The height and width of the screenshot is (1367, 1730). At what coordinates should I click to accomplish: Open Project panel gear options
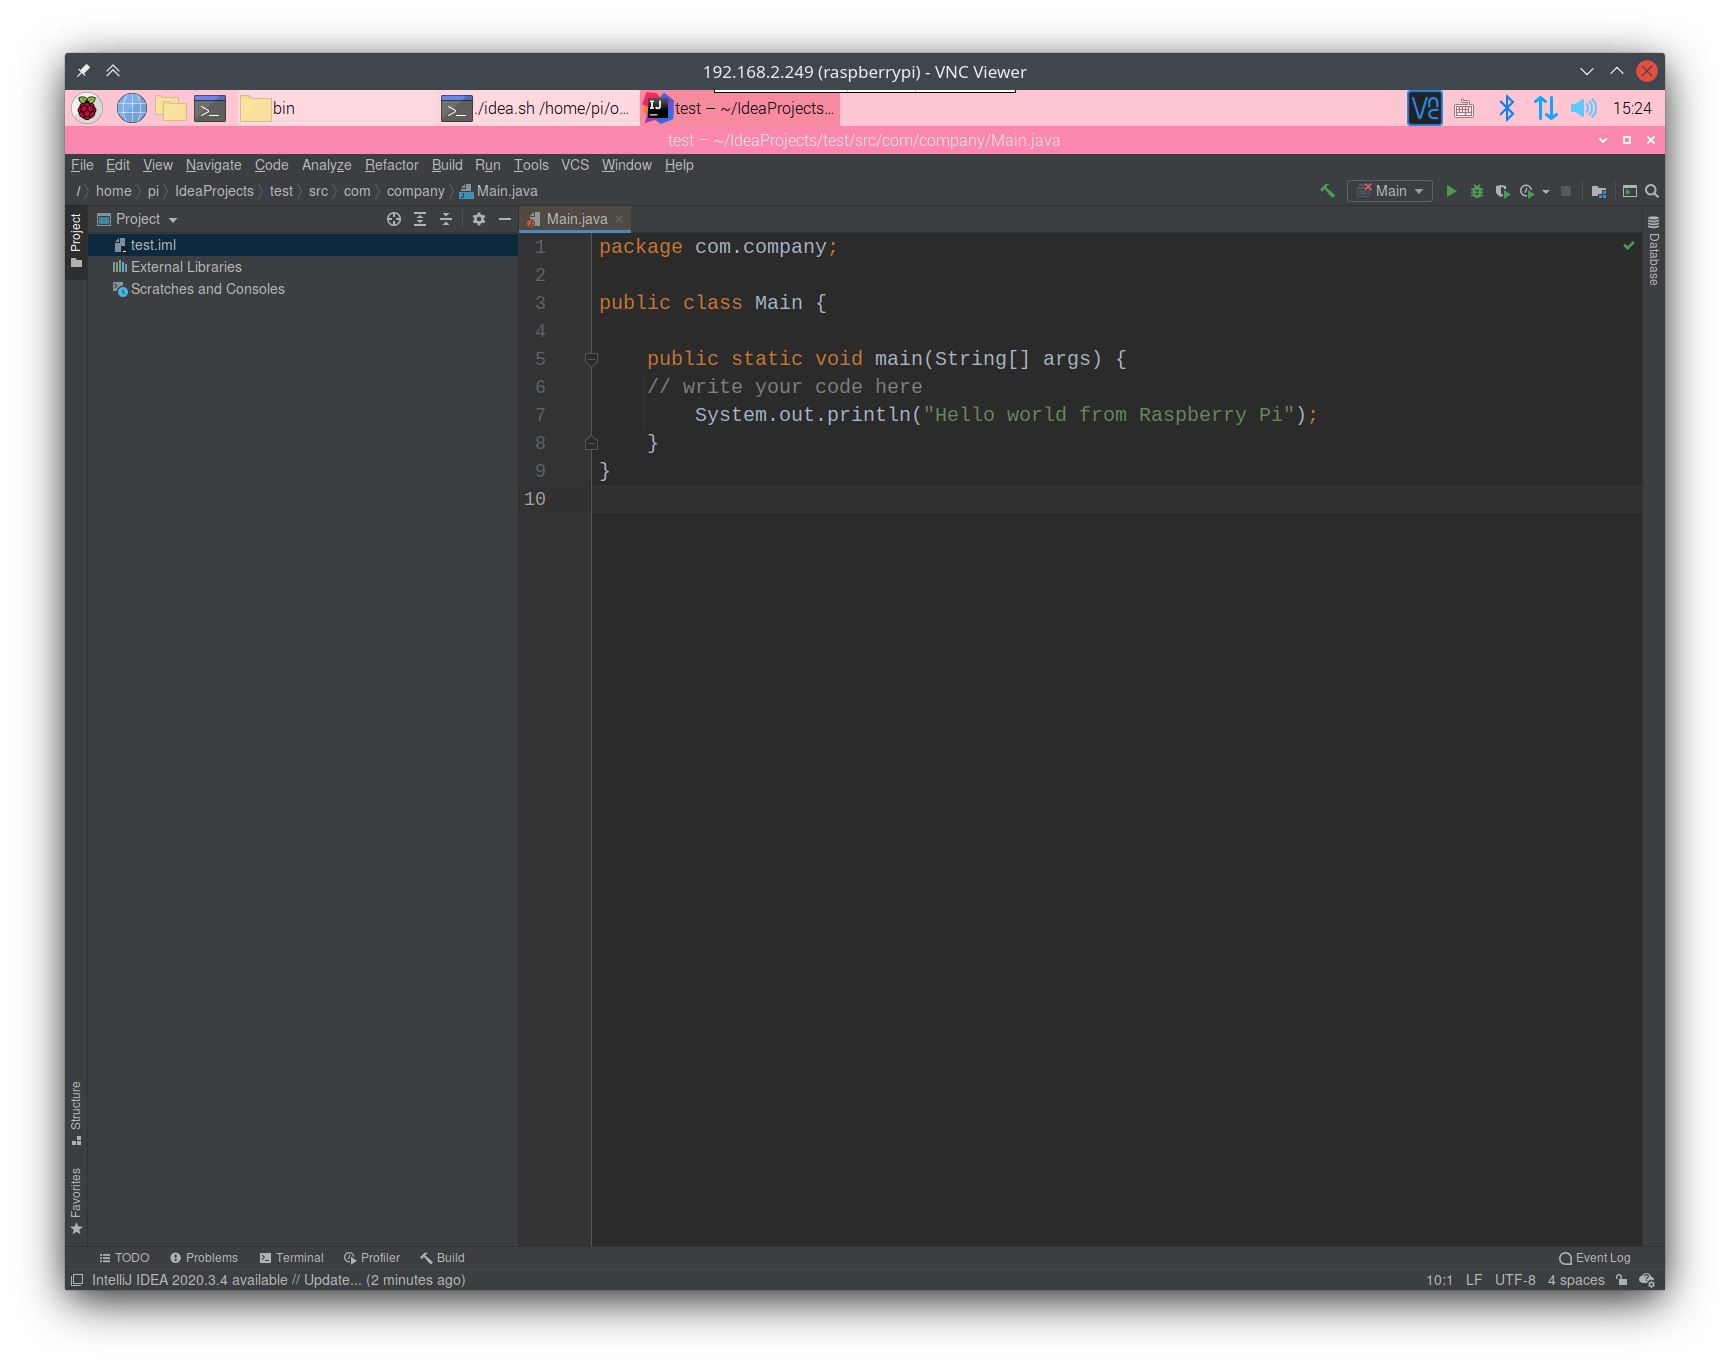click(x=479, y=219)
